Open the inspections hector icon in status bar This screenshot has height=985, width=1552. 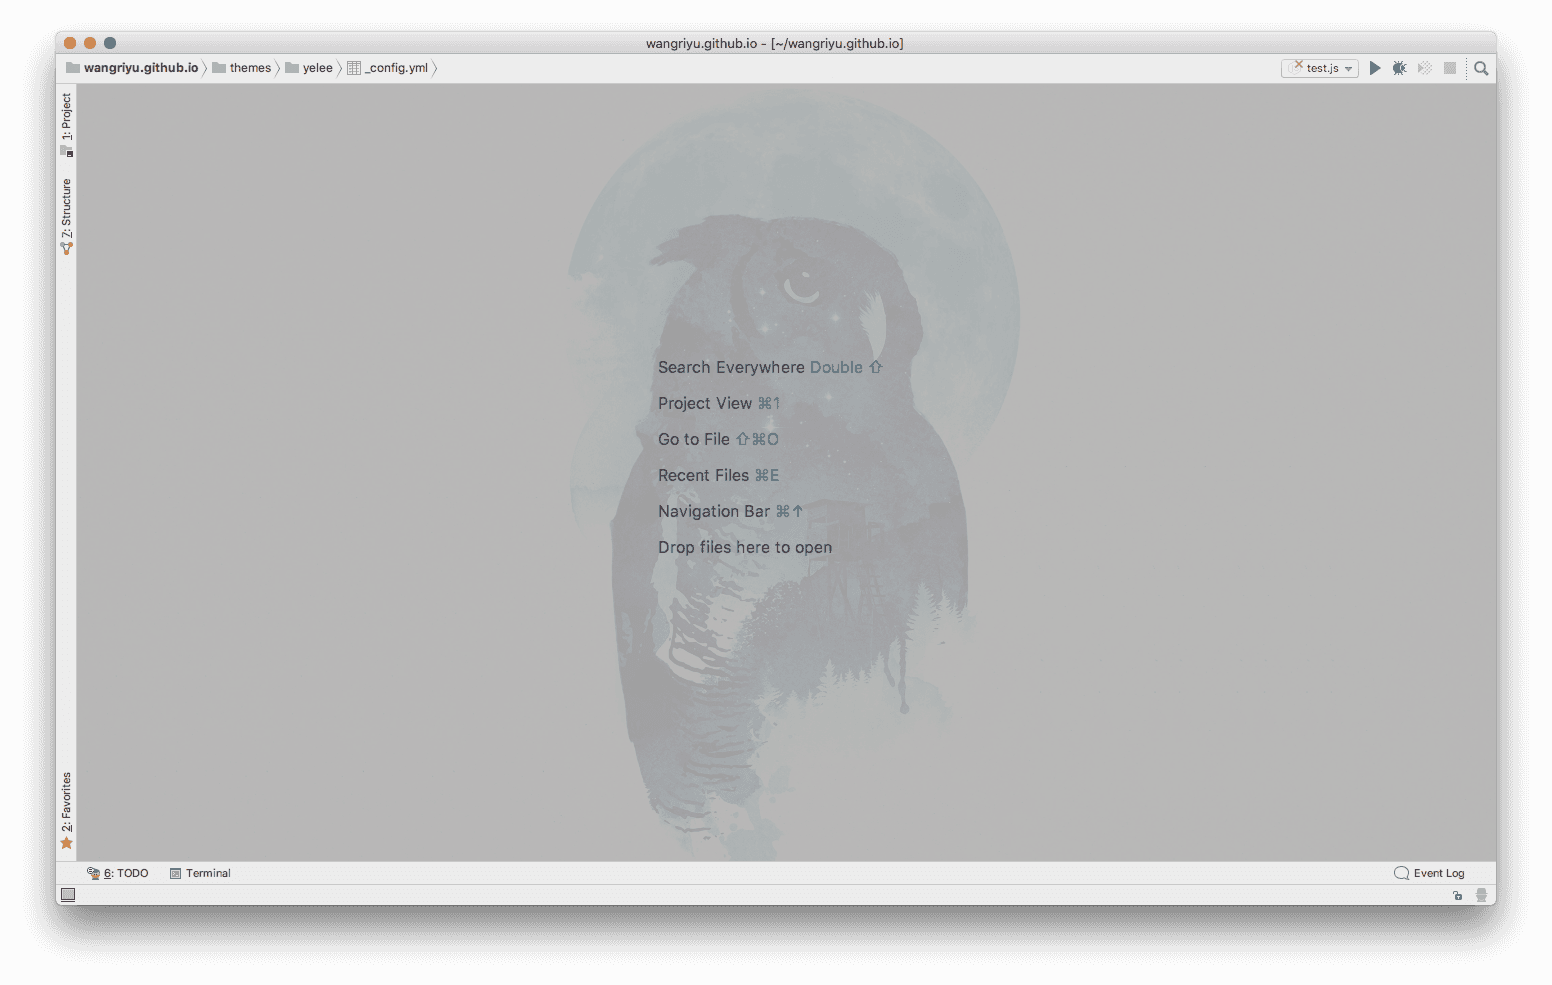[1481, 895]
